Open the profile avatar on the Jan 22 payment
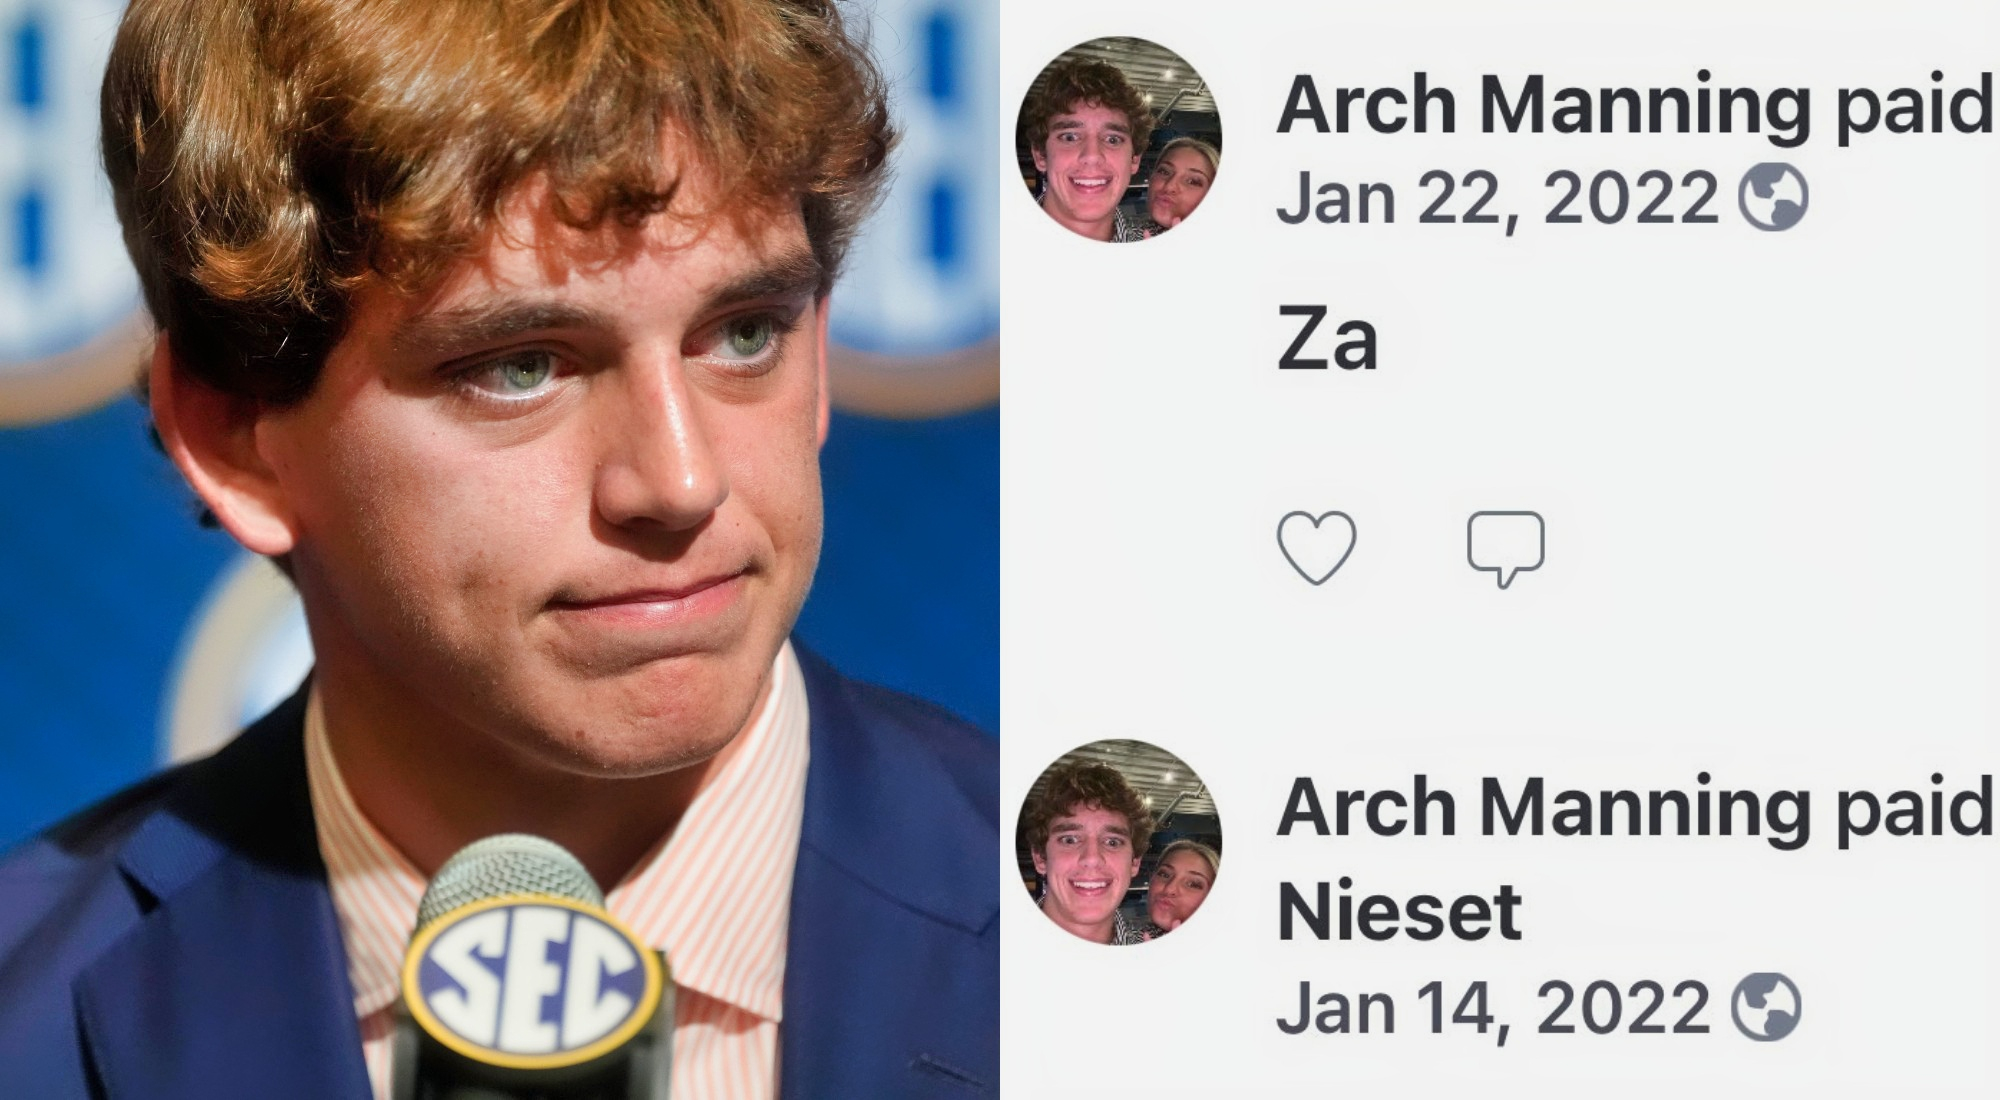2000x1100 pixels. coord(1117,139)
